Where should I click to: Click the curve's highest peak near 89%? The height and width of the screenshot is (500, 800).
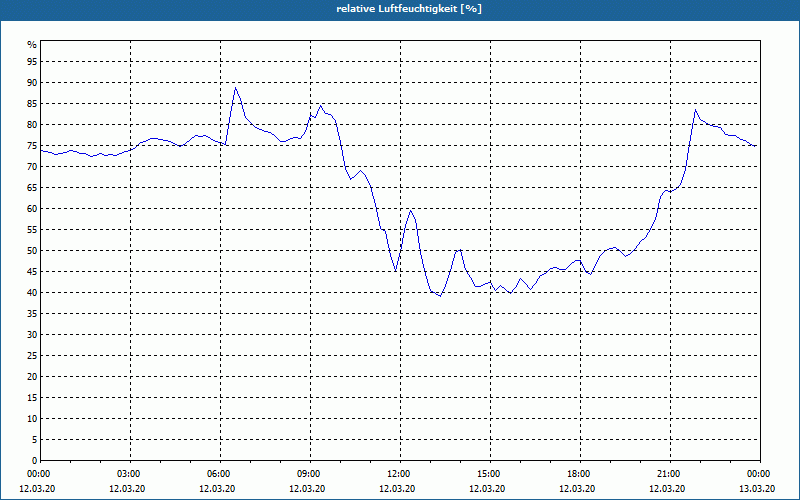coord(235,88)
